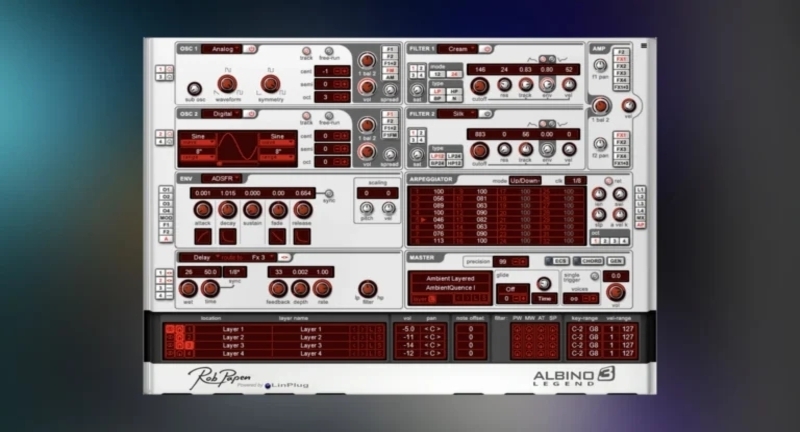Route OSC 1 to FM button

(x=390, y=70)
